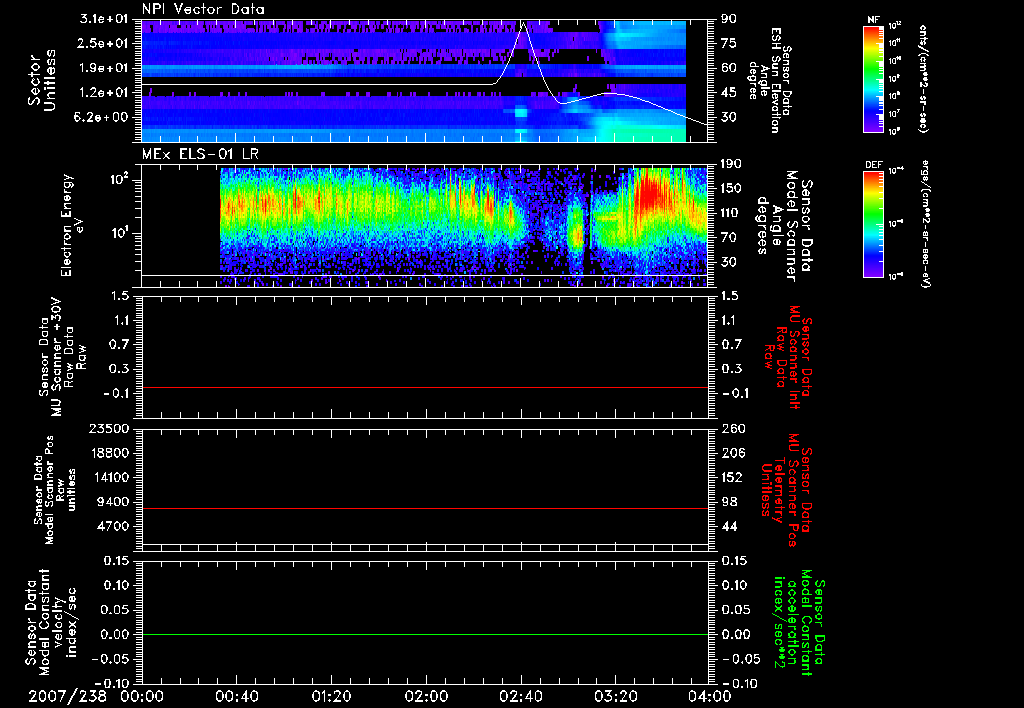The image size is (1024, 708).
Task: Click the 98 telemetry tick value
Action: [729, 502]
